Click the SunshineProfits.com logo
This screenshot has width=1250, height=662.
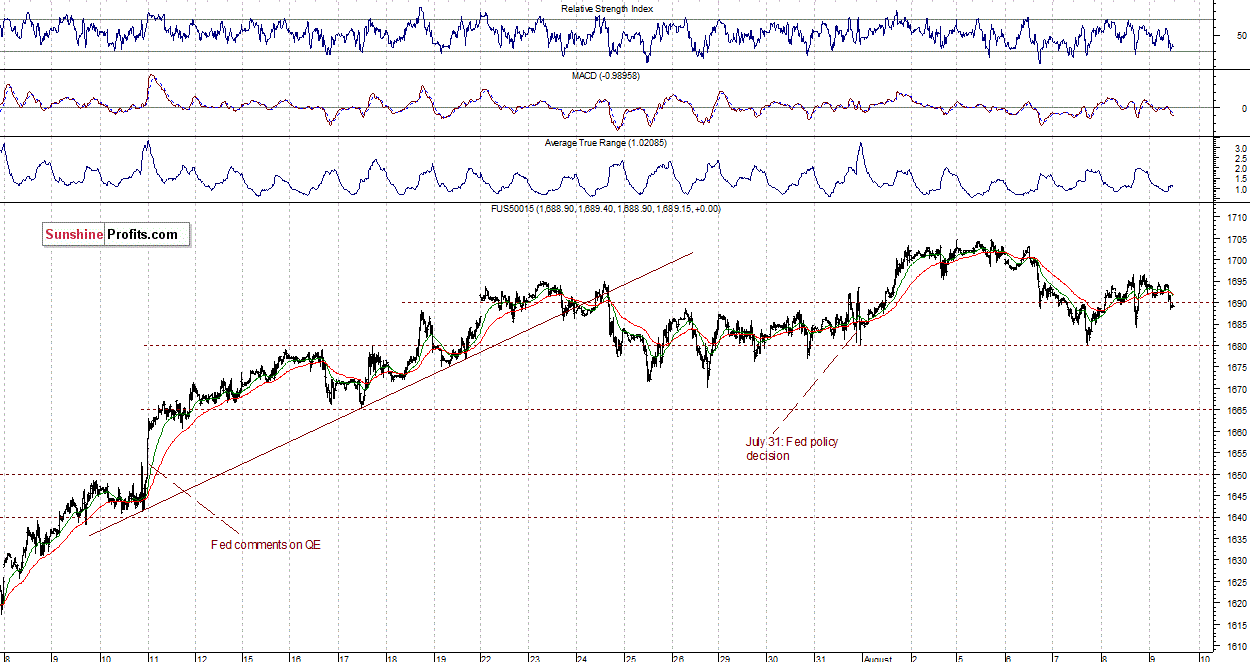[x=116, y=235]
